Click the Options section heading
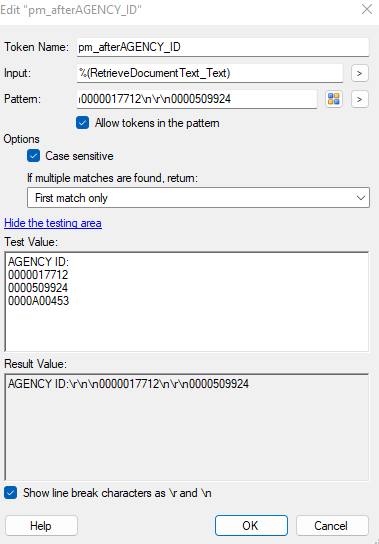 [22, 139]
